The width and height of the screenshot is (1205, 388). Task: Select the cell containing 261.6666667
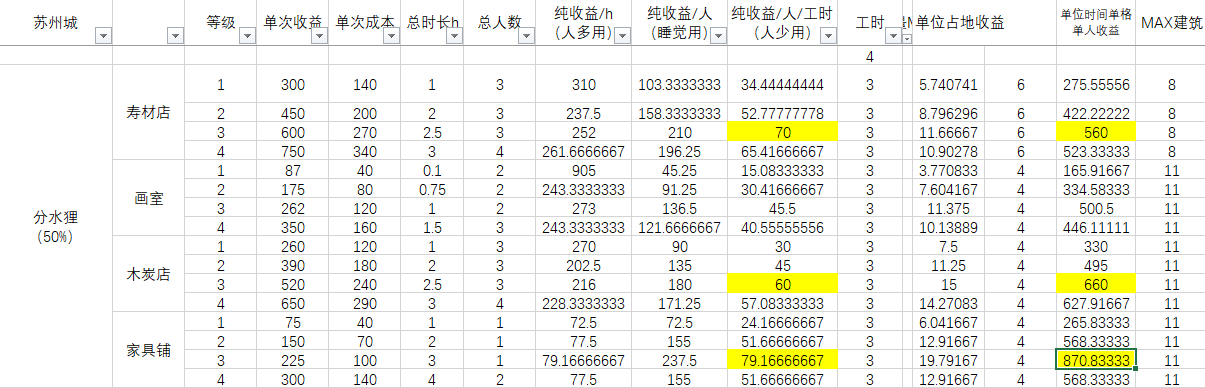tap(583, 150)
